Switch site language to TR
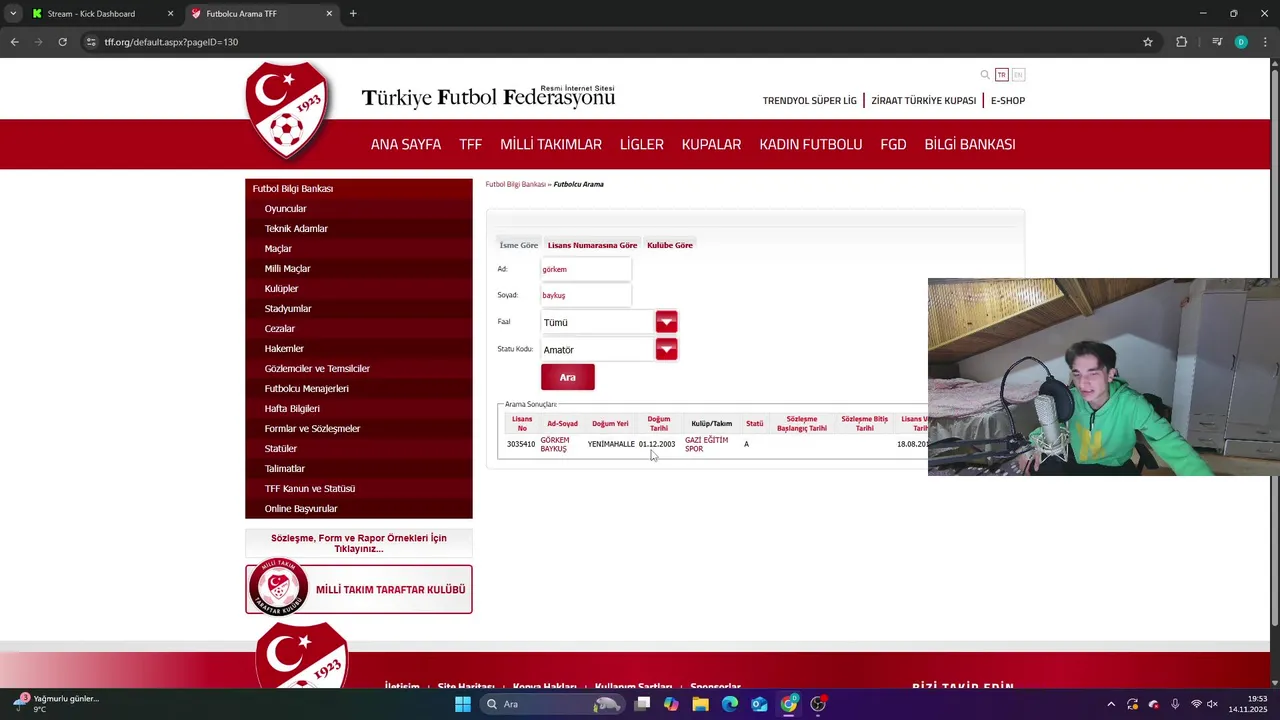This screenshot has height=720, width=1280. [x=1002, y=75]
